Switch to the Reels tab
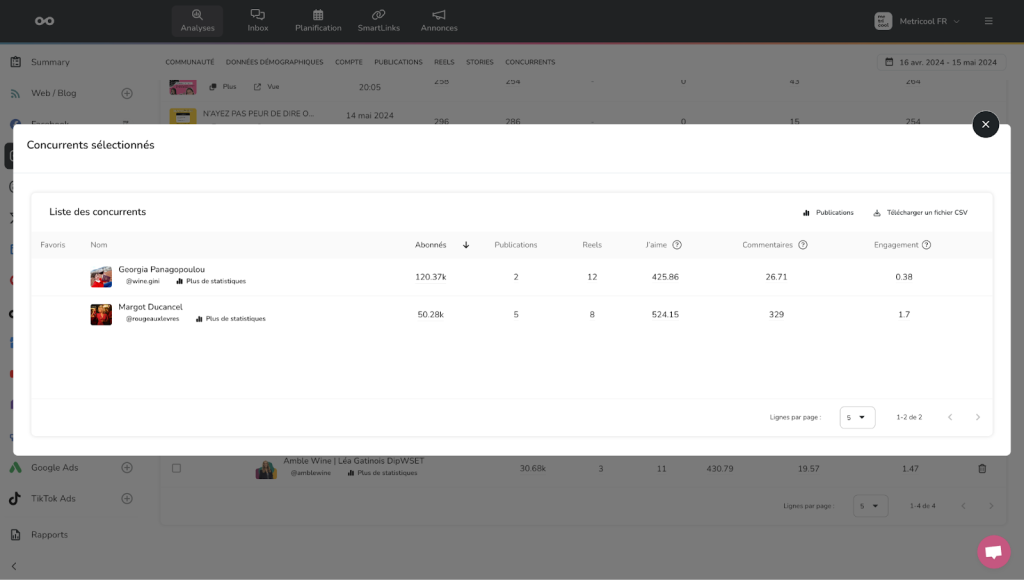Viewport: 1024px width, 580px height. tap(444, 62)
